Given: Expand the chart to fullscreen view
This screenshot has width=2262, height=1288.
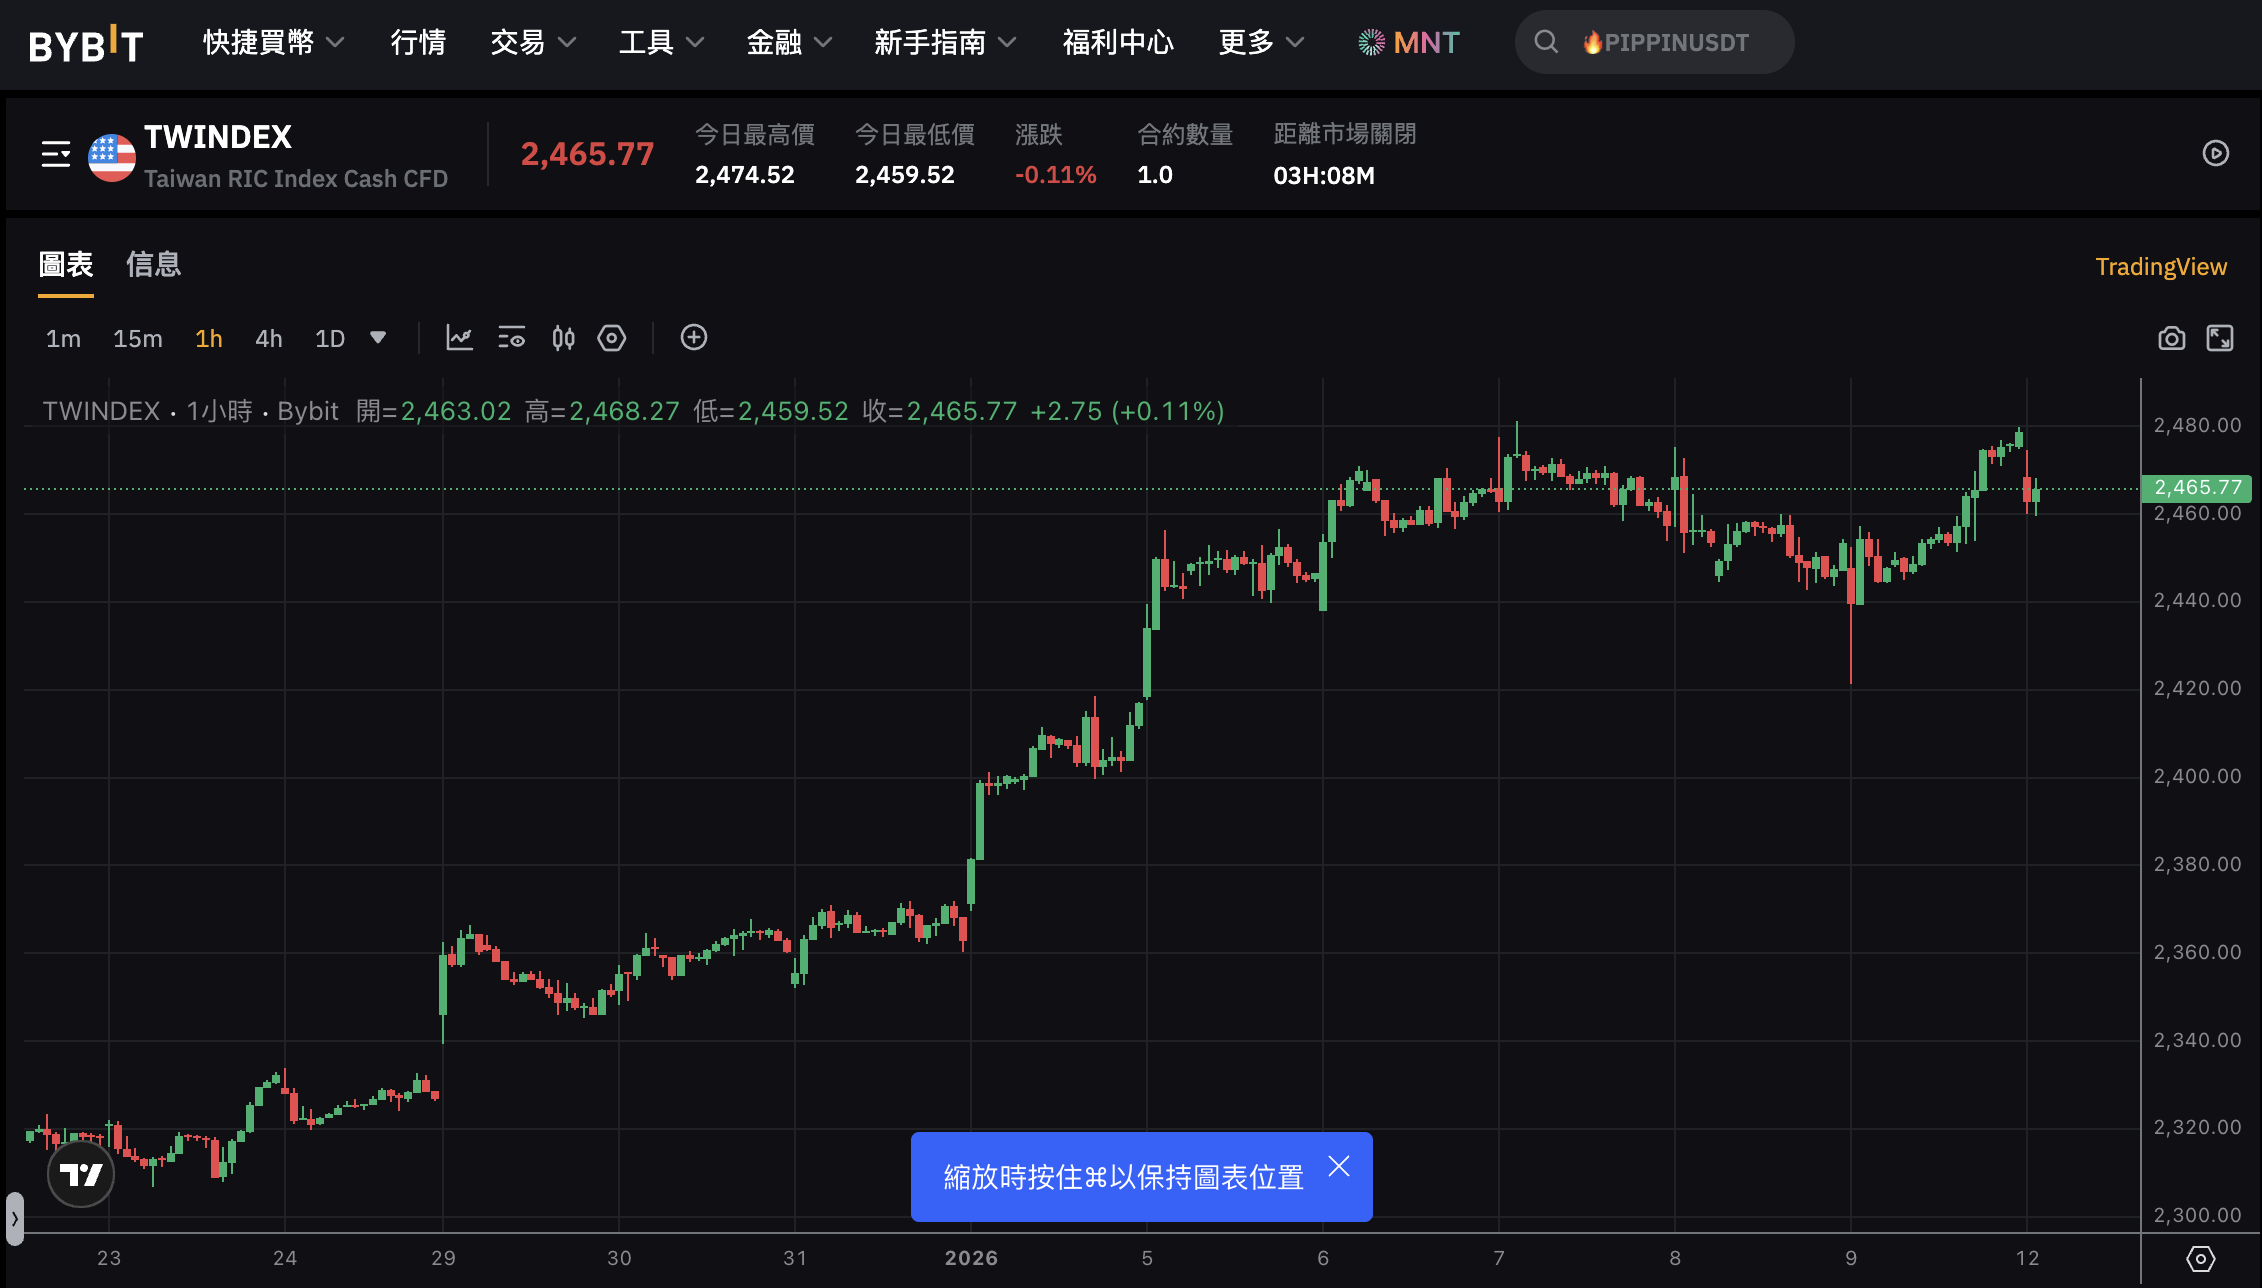Looking at the screenshot, I should tap(2220, 338).
